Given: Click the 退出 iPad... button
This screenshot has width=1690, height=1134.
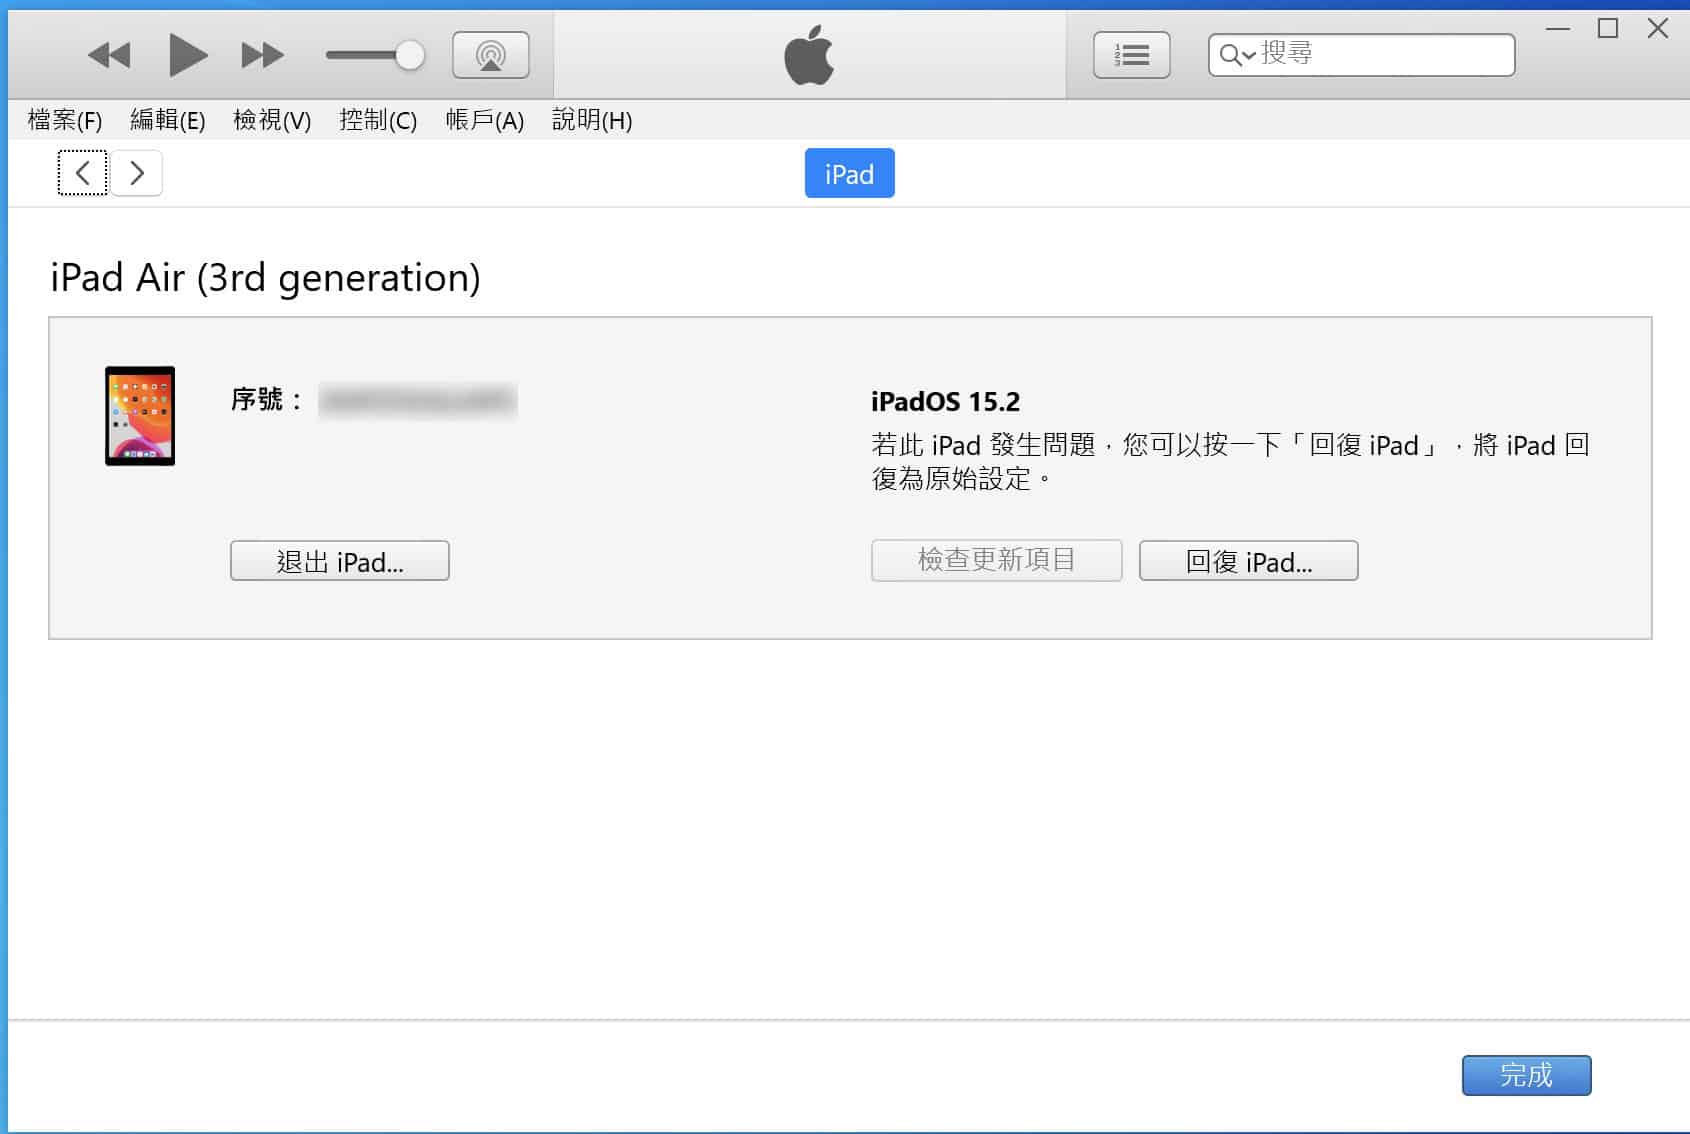Looking at the screenshot, I should [x=340, y=561].
